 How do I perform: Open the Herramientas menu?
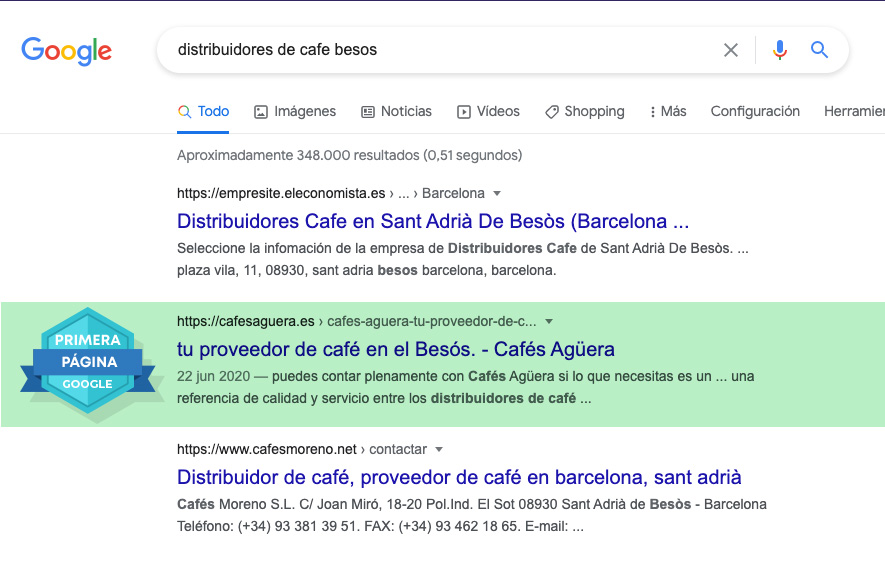coord(854,112)
